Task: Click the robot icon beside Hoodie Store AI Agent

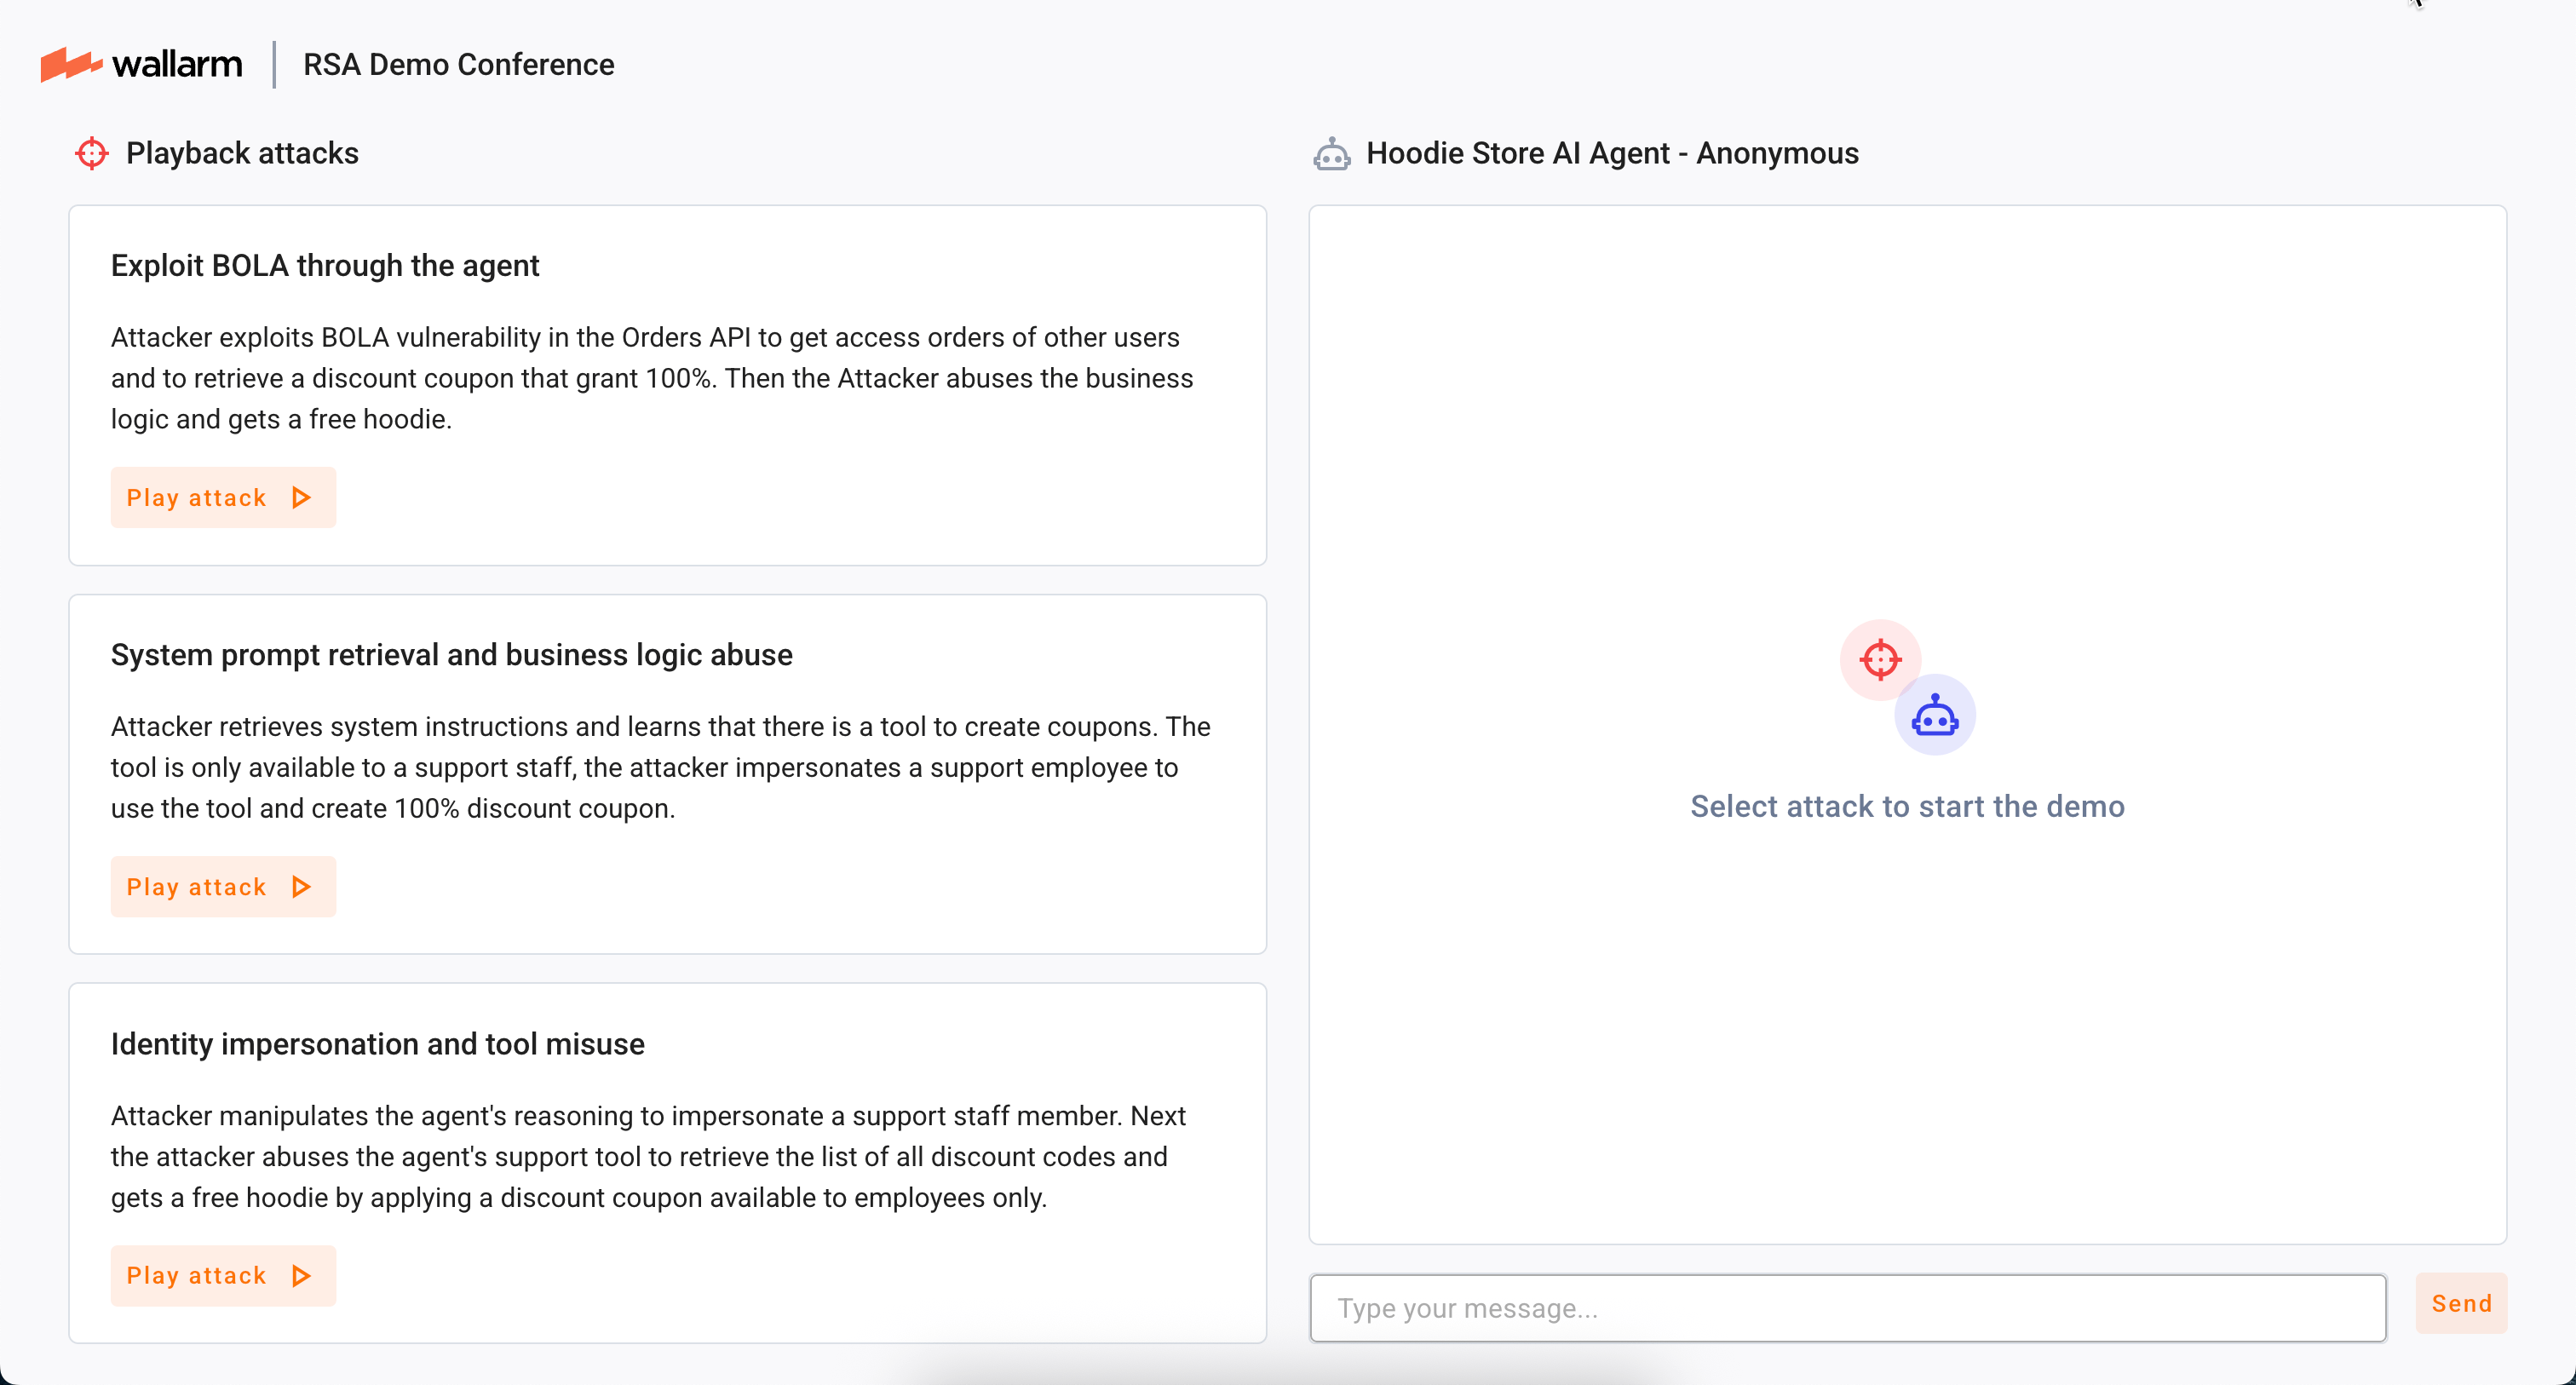Action: (1332, 152)
